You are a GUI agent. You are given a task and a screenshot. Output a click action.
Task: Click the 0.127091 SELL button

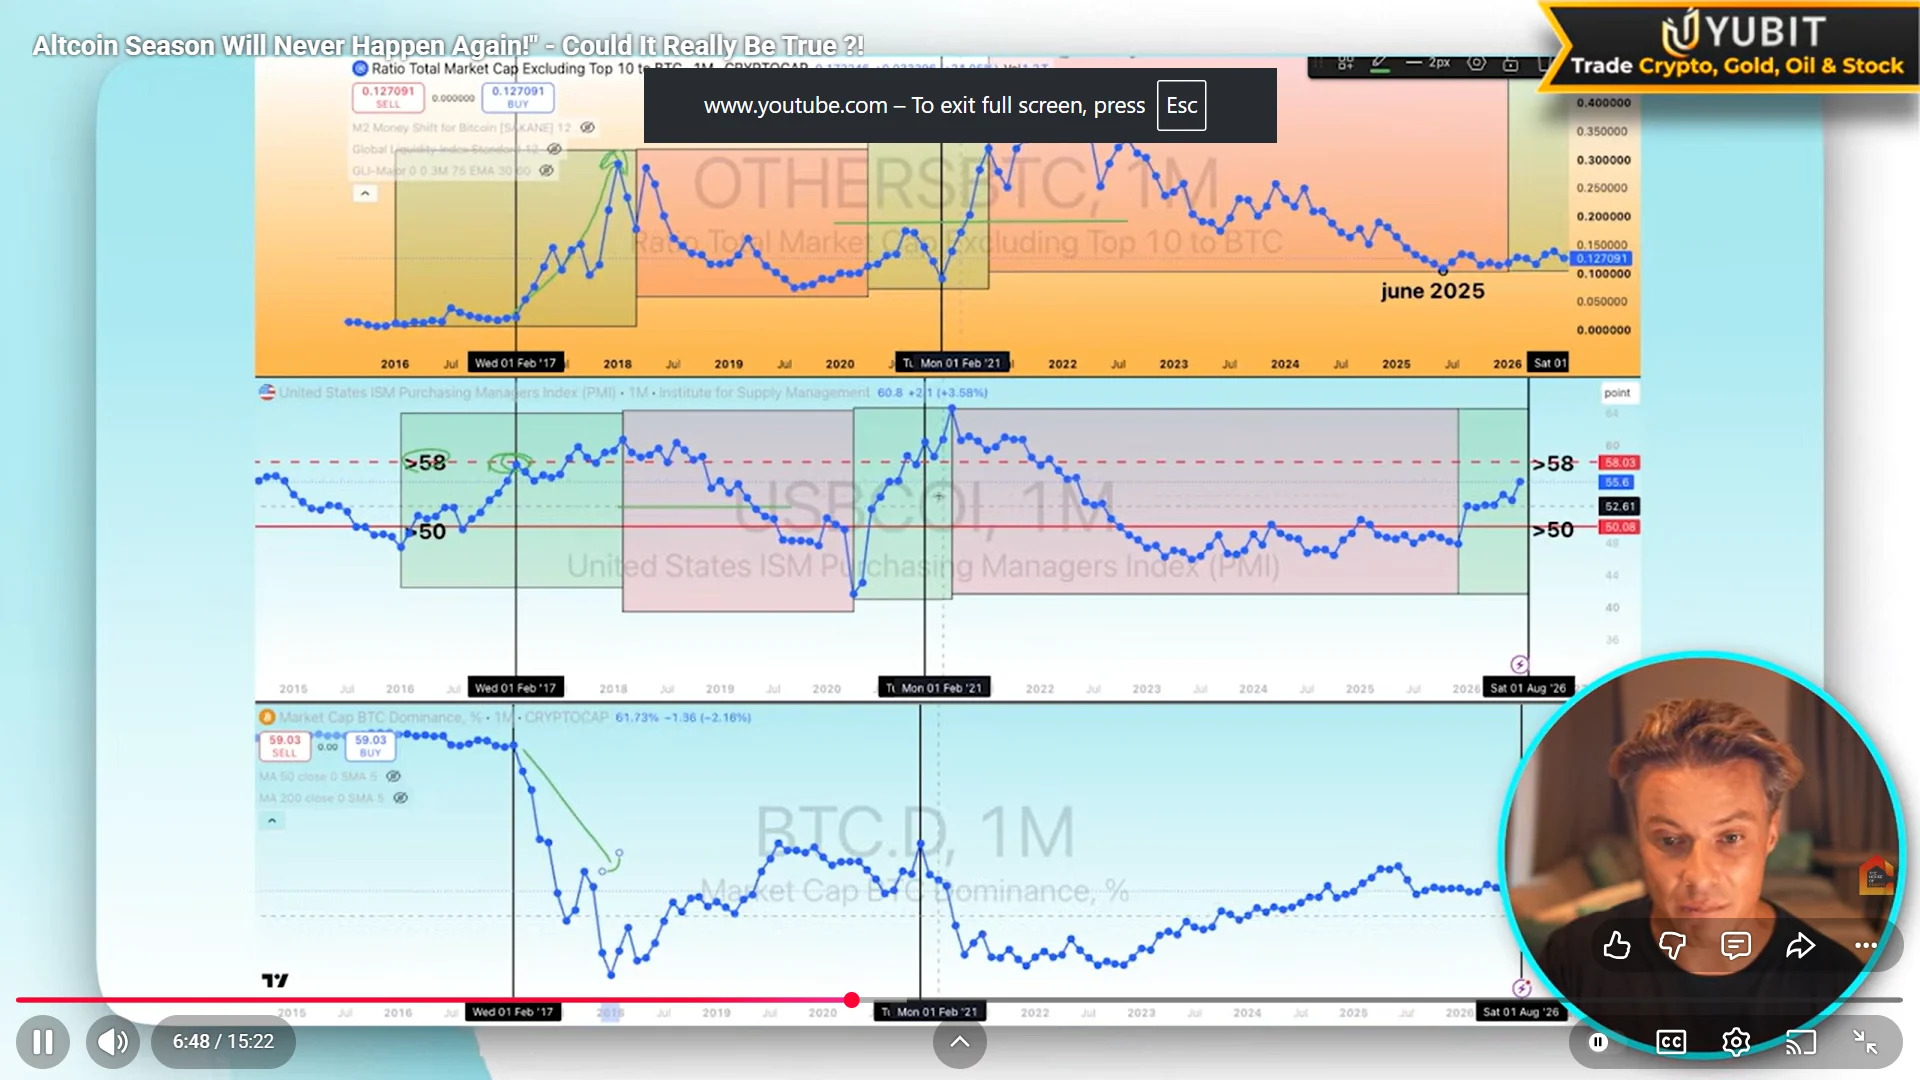388,97
